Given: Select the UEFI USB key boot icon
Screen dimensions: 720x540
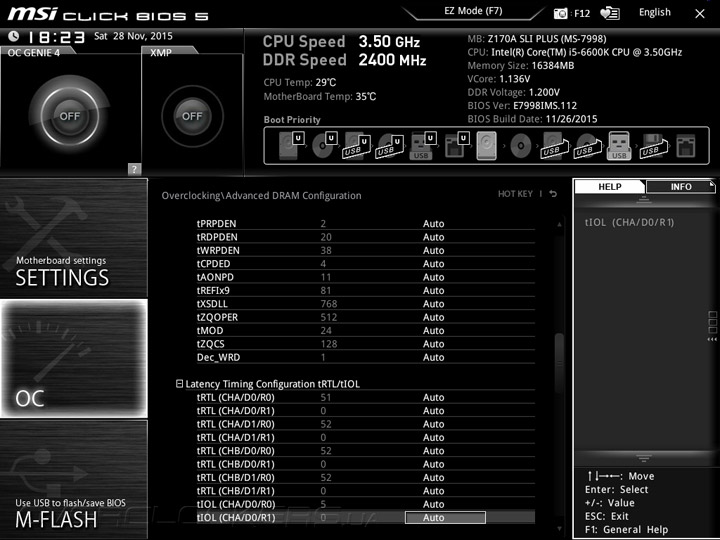Looking at the screenshot, I should click(422, 146).
